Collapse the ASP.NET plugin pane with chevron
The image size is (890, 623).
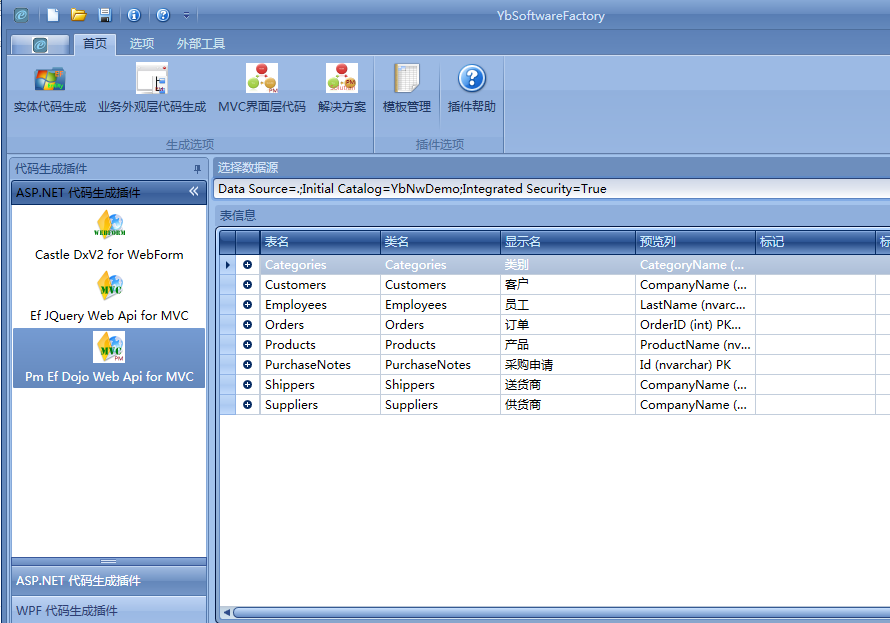194,192
